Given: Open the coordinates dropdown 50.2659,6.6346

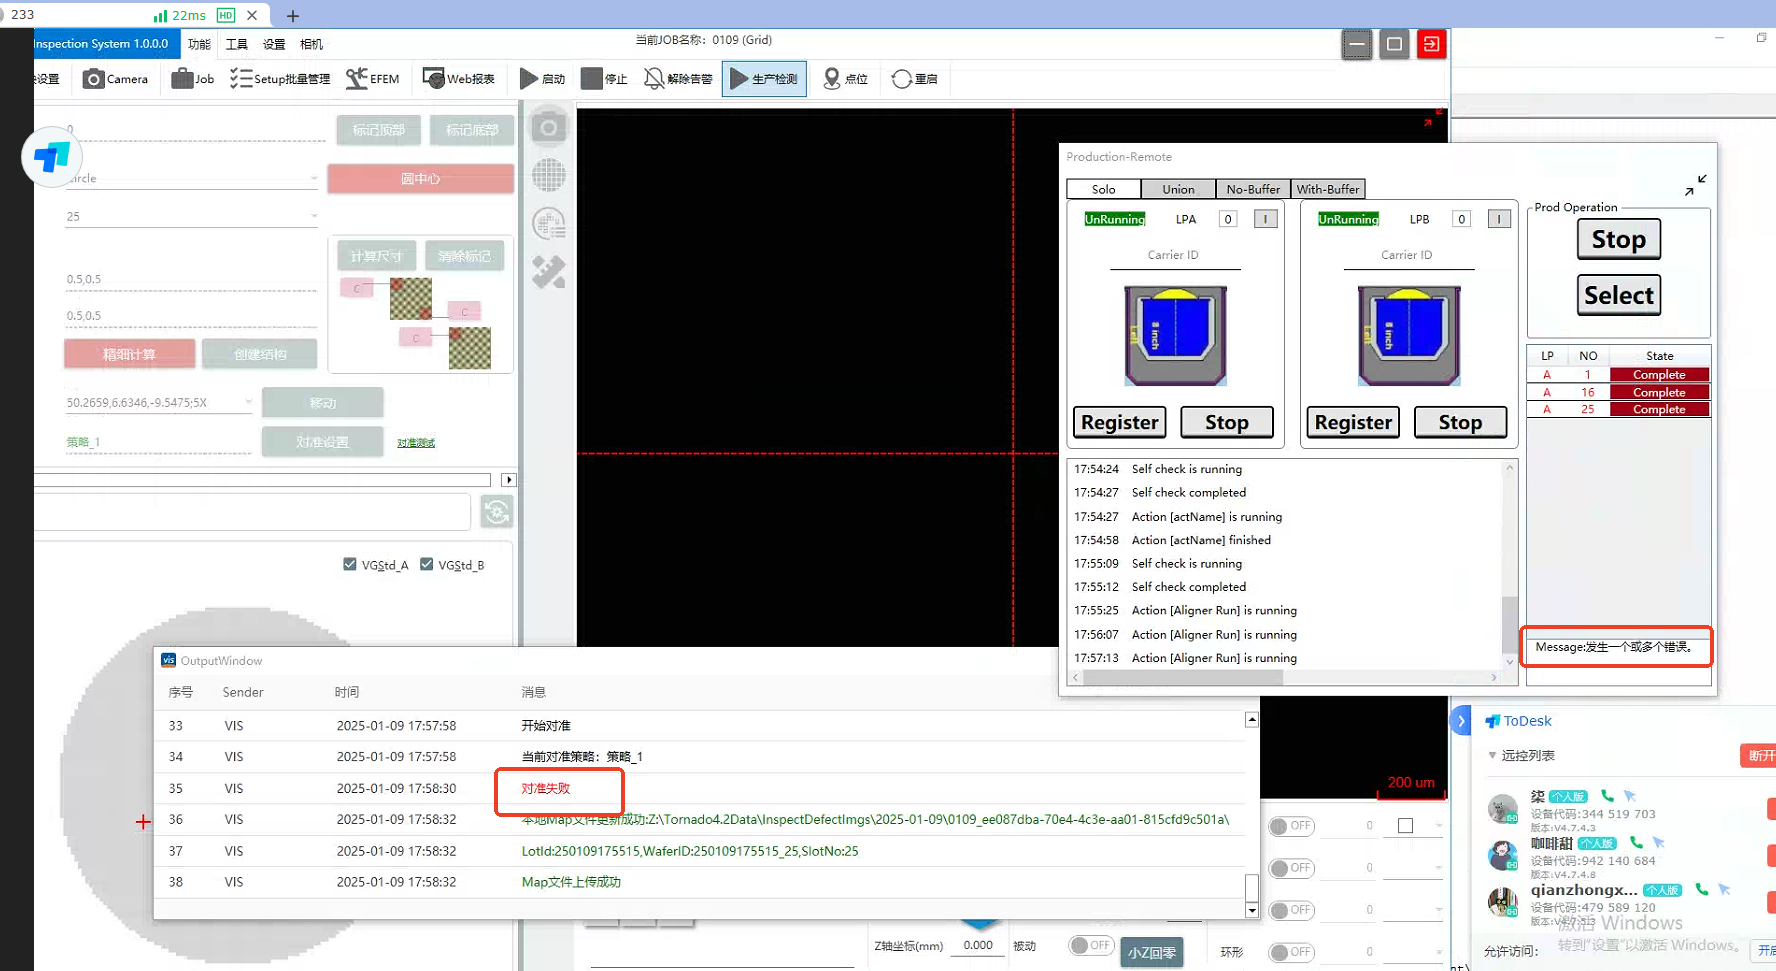Looking at the screenshot, I should 248,402.
